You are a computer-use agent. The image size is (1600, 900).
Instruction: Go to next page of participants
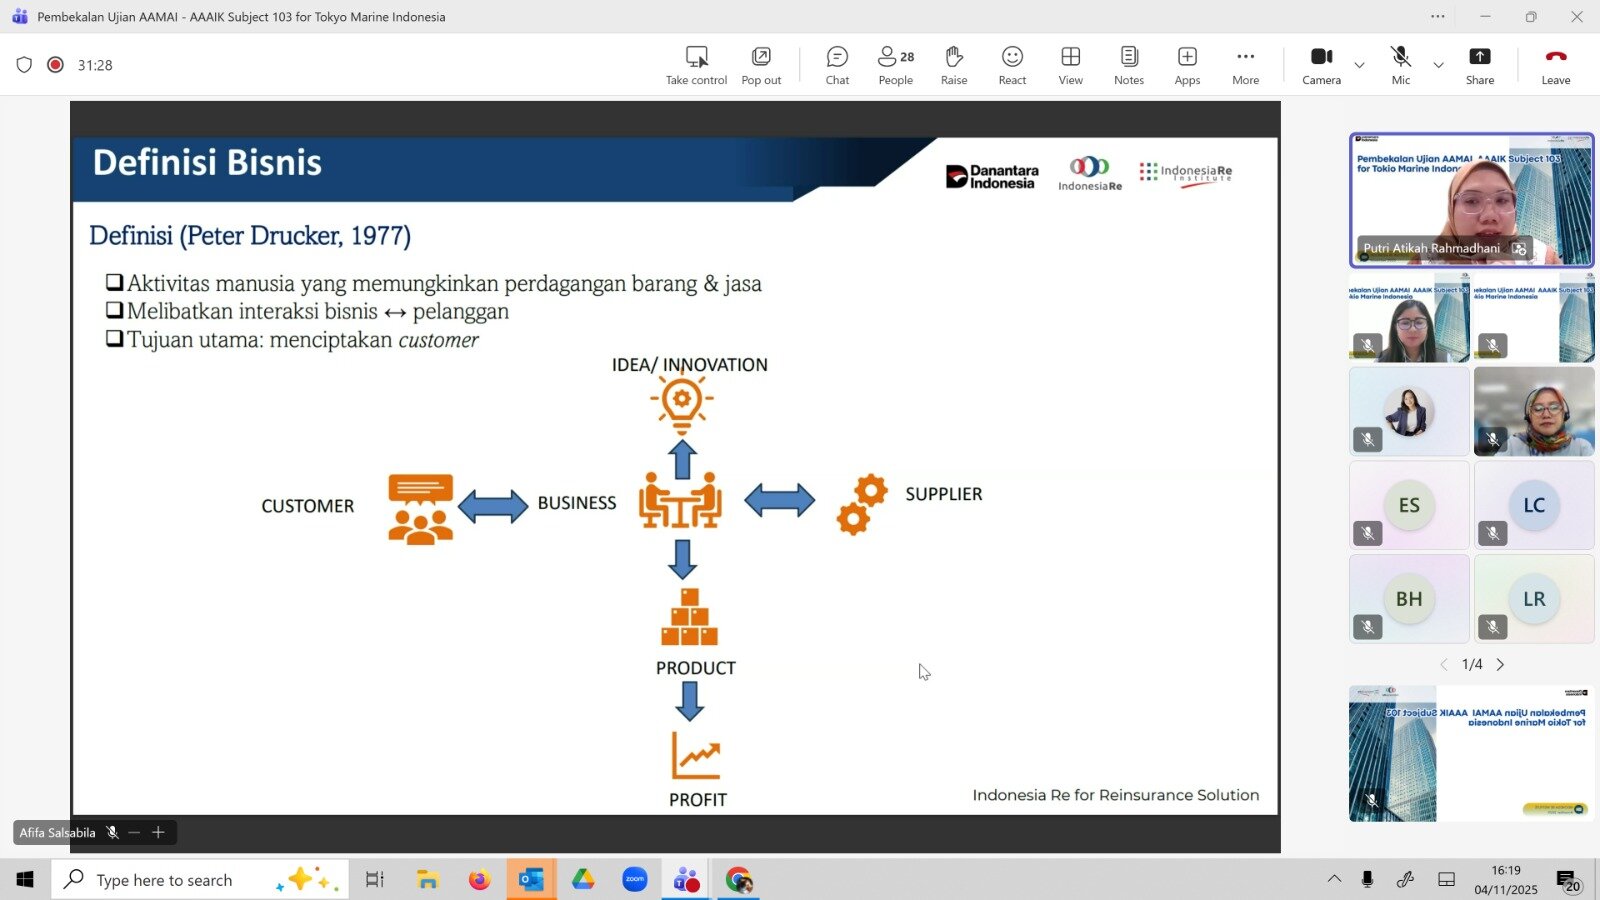(1500, 665)
